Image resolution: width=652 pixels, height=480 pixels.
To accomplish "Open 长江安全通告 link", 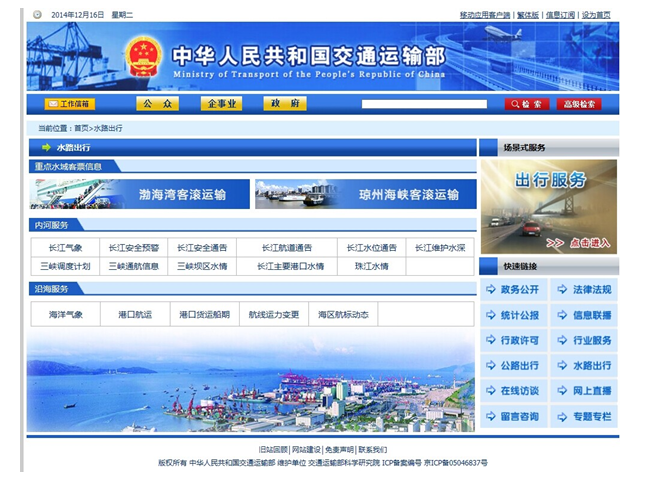I will pos(202,248).
